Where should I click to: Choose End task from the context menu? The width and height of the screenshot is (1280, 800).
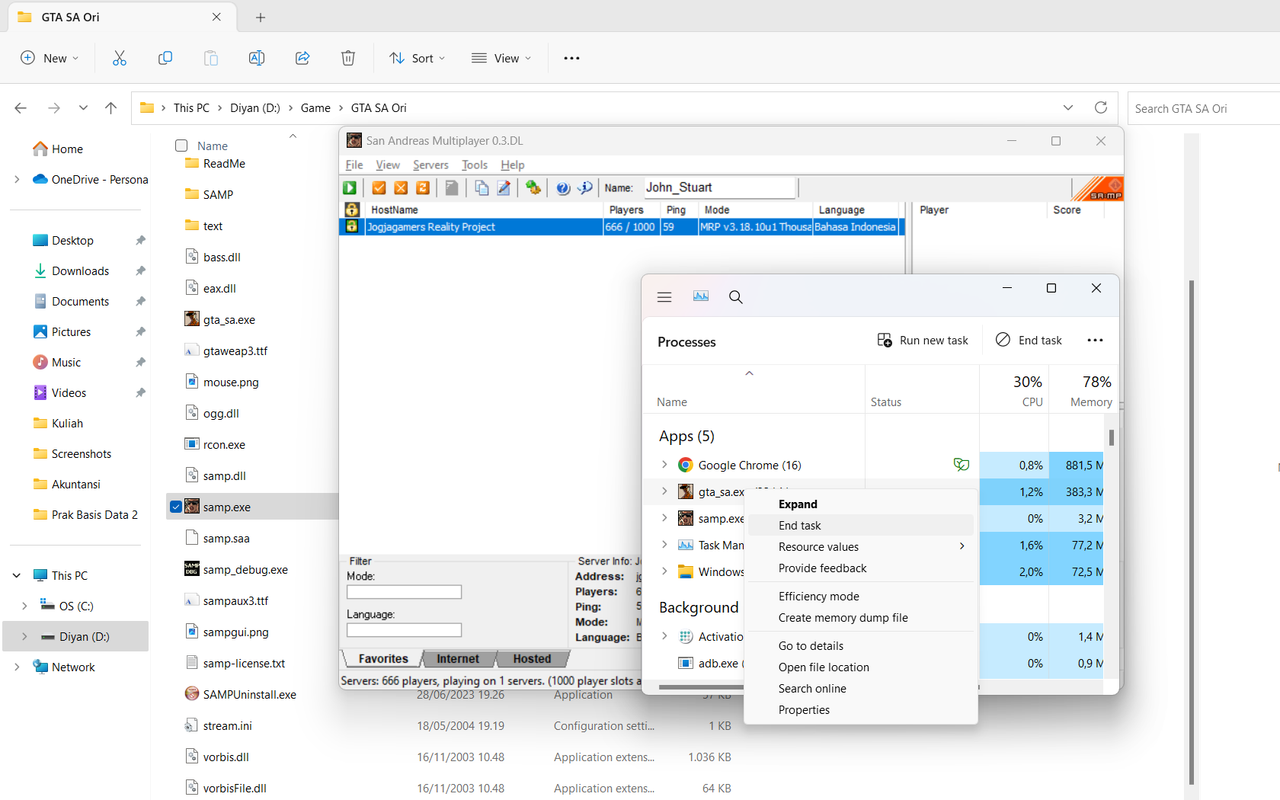click(861, 525)
